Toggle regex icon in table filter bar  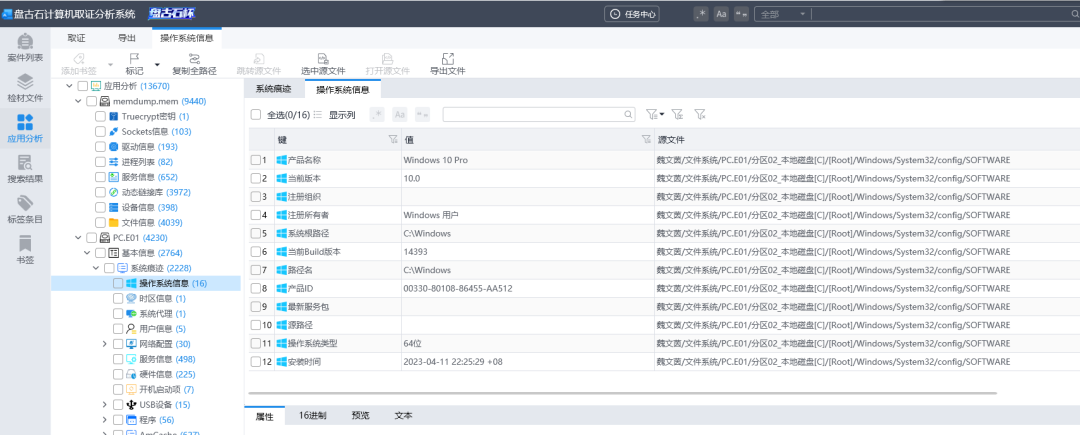click(377, 114)
